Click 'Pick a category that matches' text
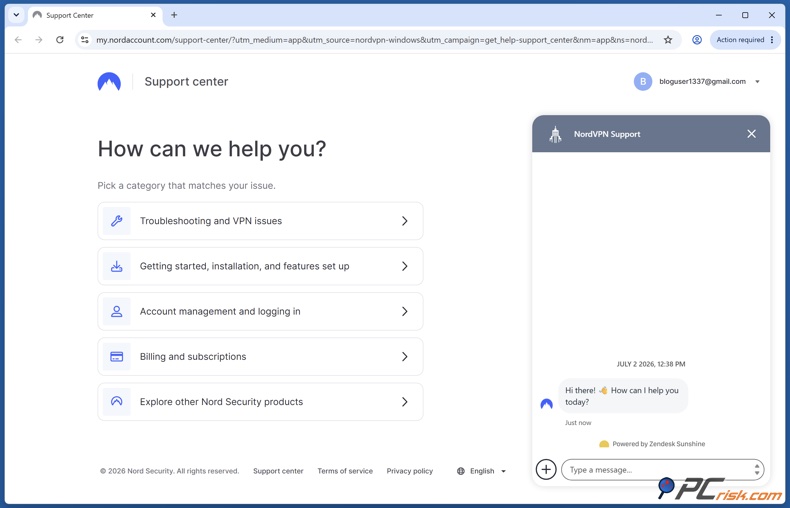This screenshot has width=790, height=508. pyautogui.click(x=186, y=185)
